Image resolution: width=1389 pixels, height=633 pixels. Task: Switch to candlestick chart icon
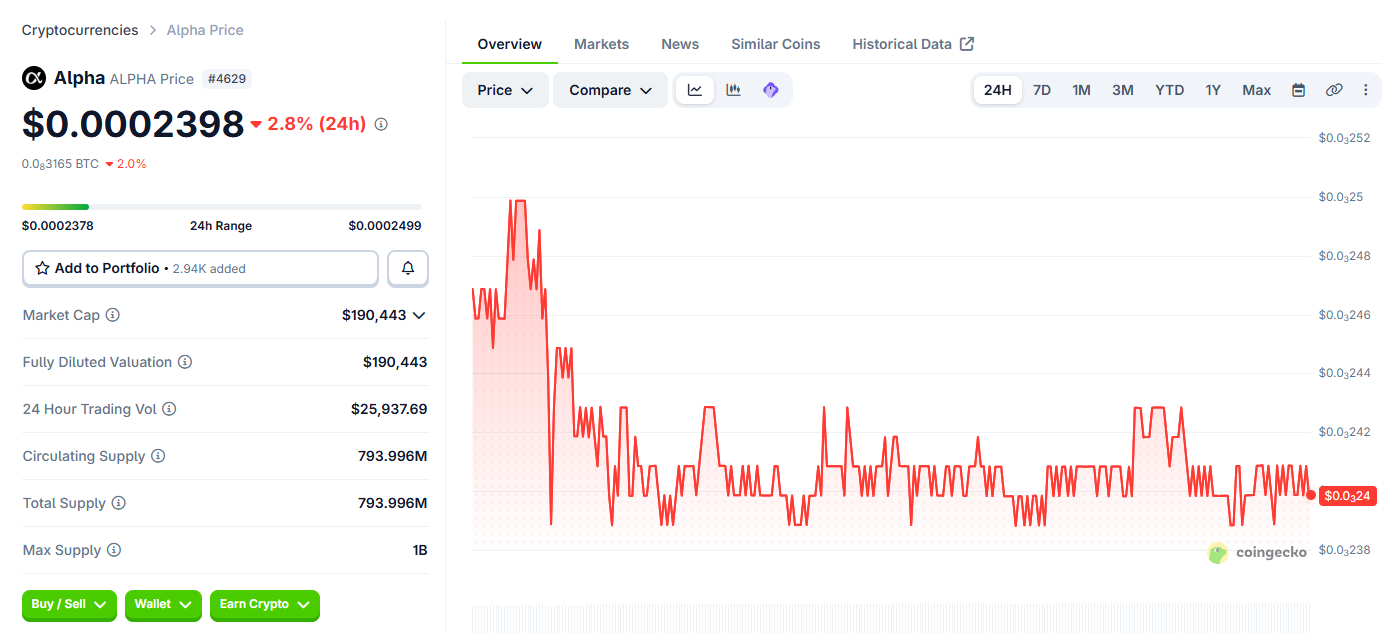tap(733, 90)
